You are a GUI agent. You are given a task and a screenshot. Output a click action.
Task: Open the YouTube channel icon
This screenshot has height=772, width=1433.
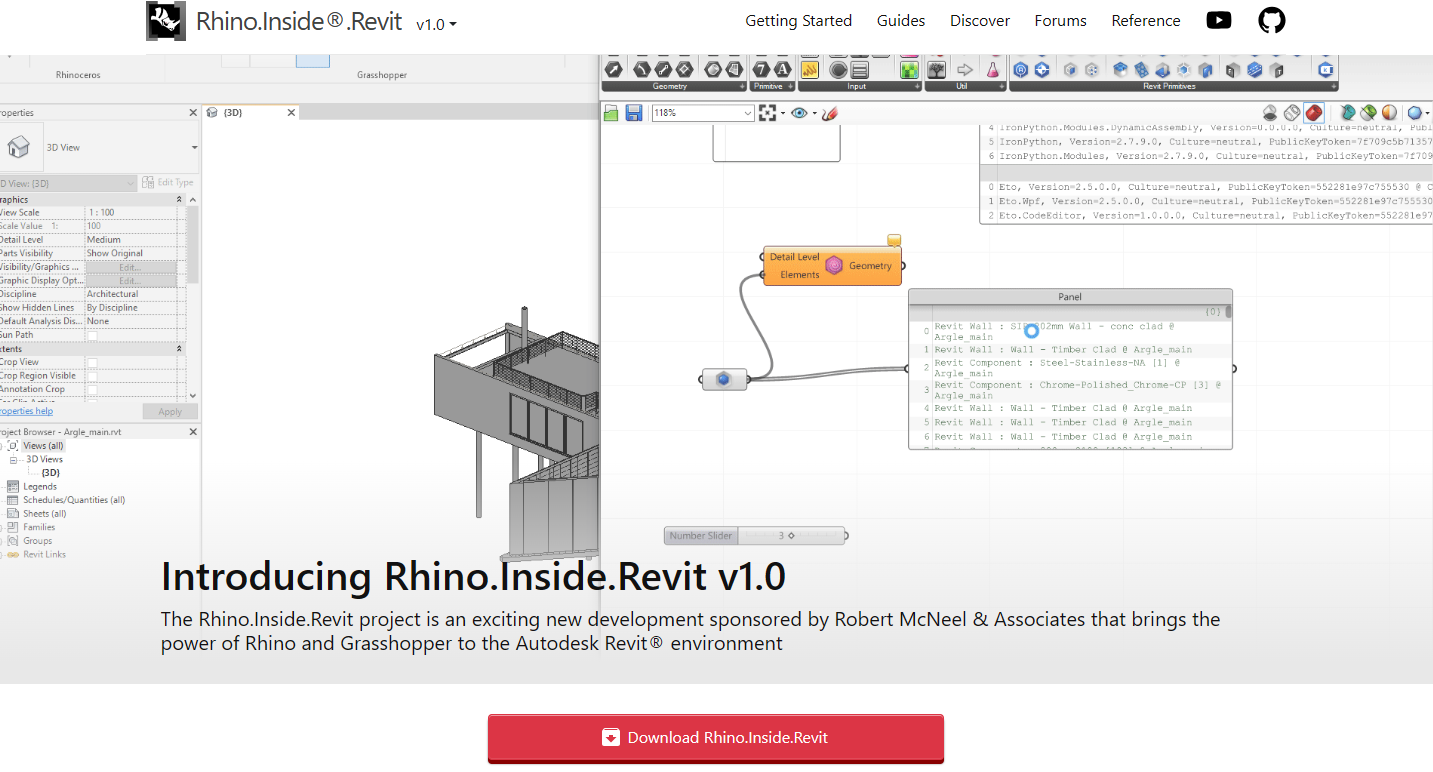pyautogui.click(x=1218, y=20)
